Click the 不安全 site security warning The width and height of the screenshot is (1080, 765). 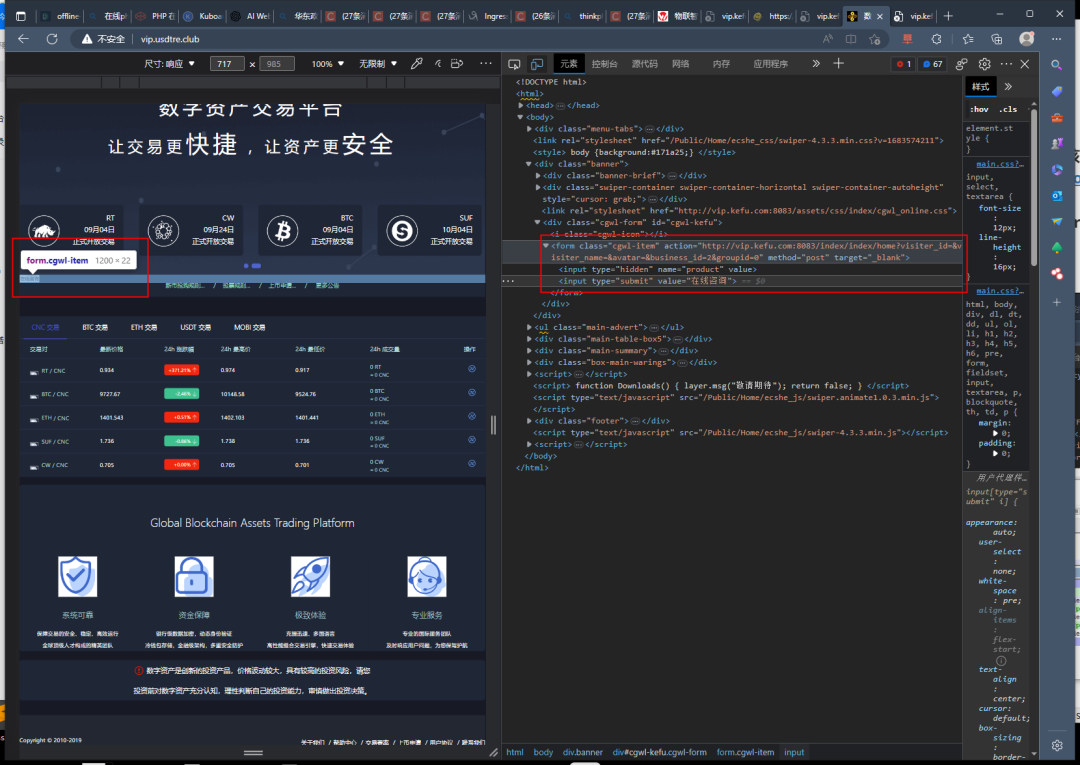tap(103, 39)
